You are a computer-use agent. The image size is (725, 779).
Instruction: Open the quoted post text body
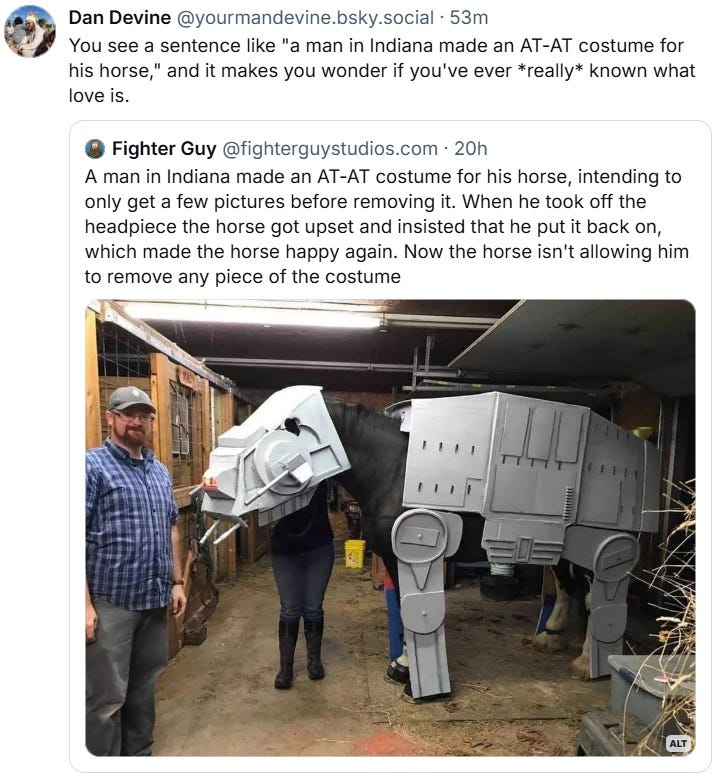click(x=387, y=227)
